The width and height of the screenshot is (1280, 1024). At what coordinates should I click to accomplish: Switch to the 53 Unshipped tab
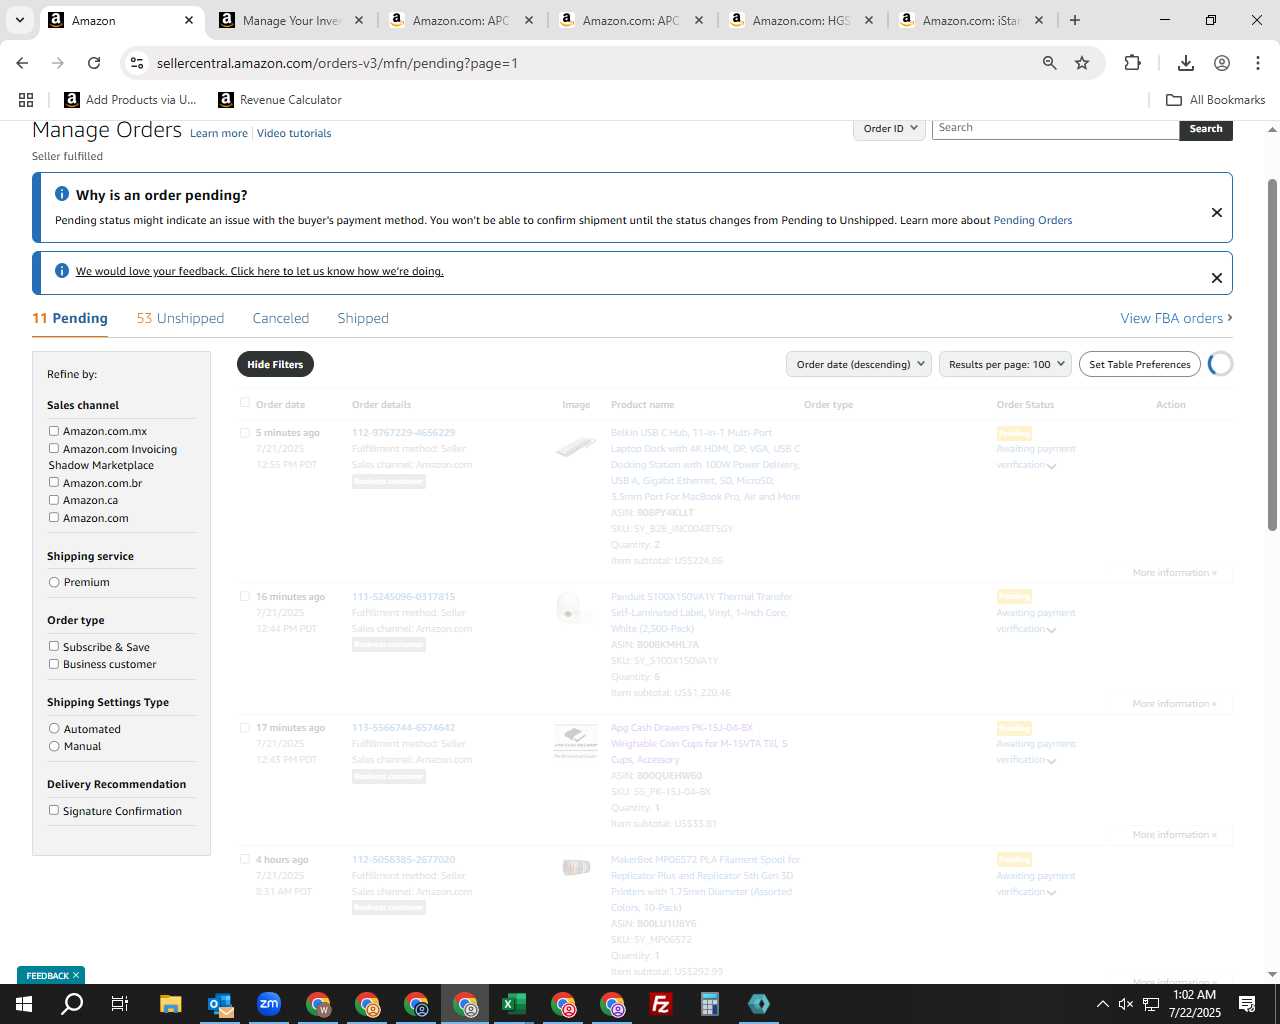(x=180, y=318)
